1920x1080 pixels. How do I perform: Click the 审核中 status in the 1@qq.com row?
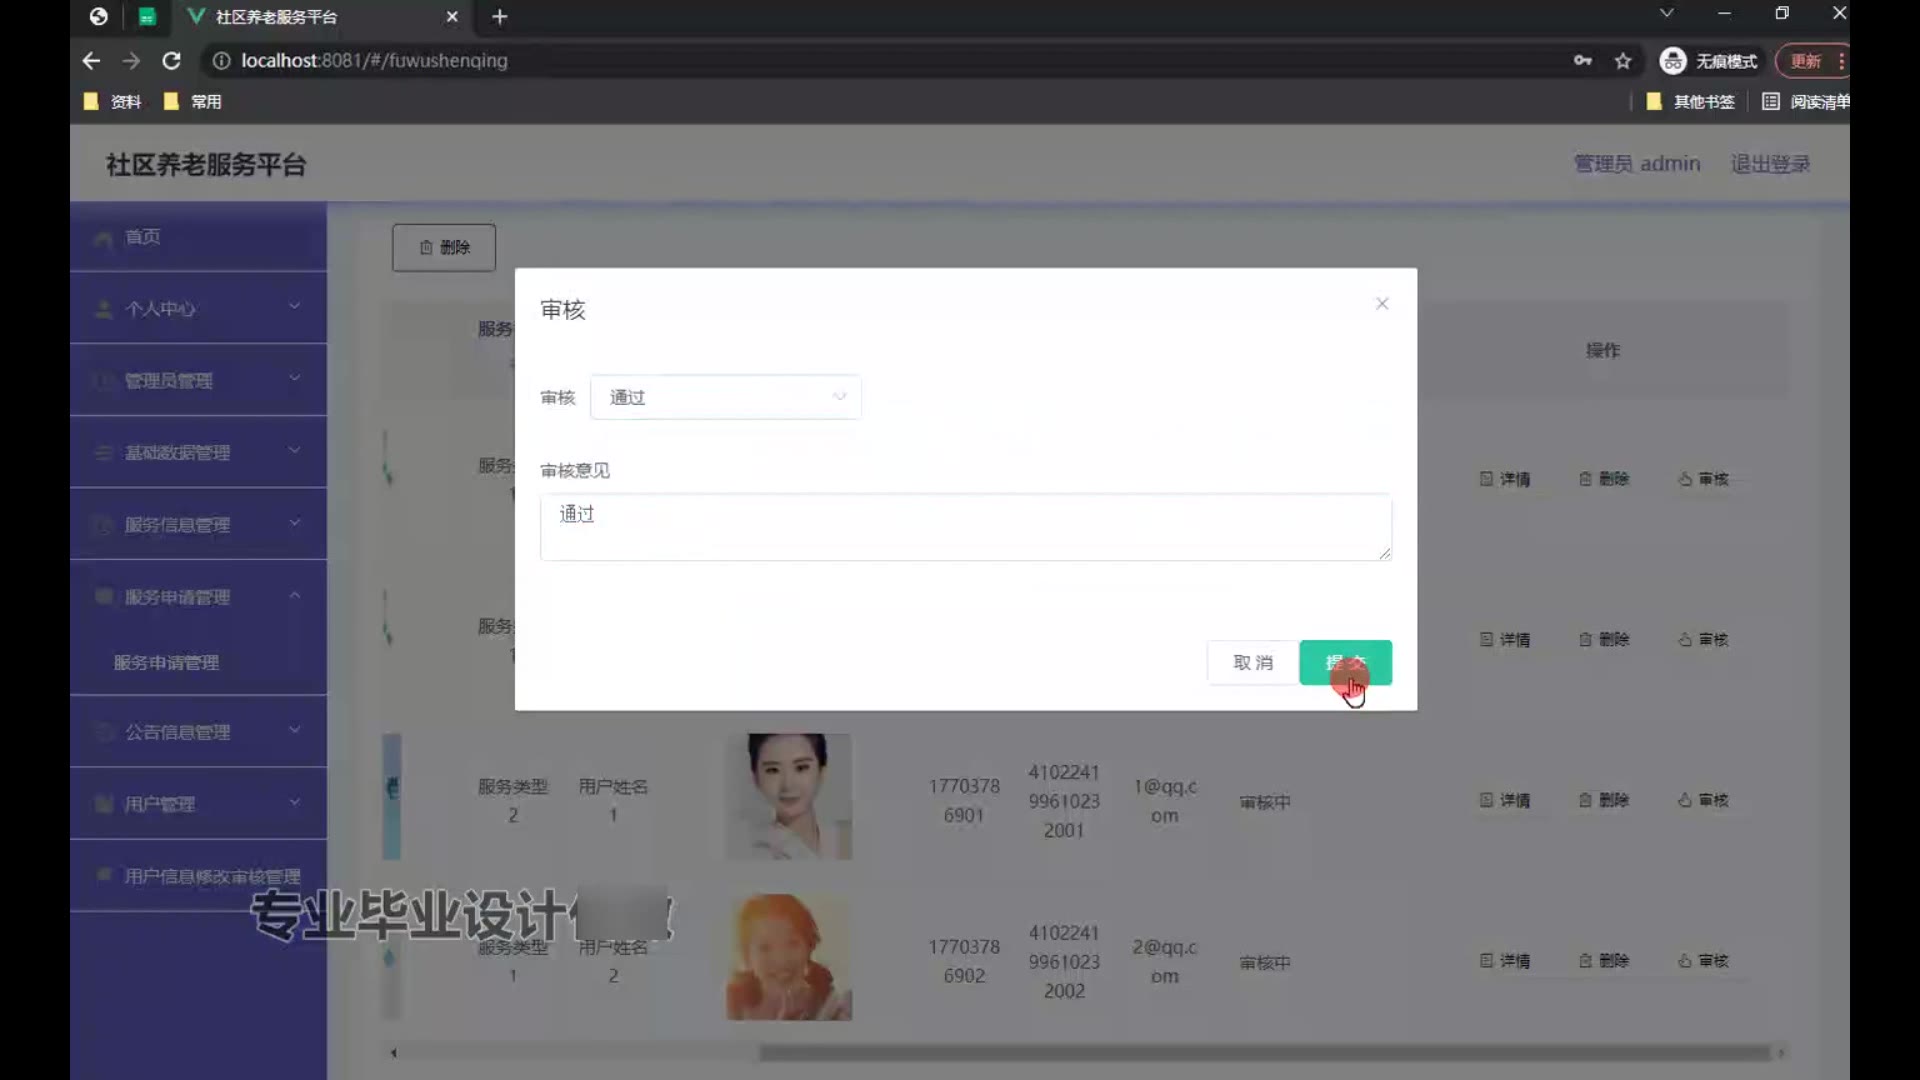pyautogui.click(x=1265, y=802)
